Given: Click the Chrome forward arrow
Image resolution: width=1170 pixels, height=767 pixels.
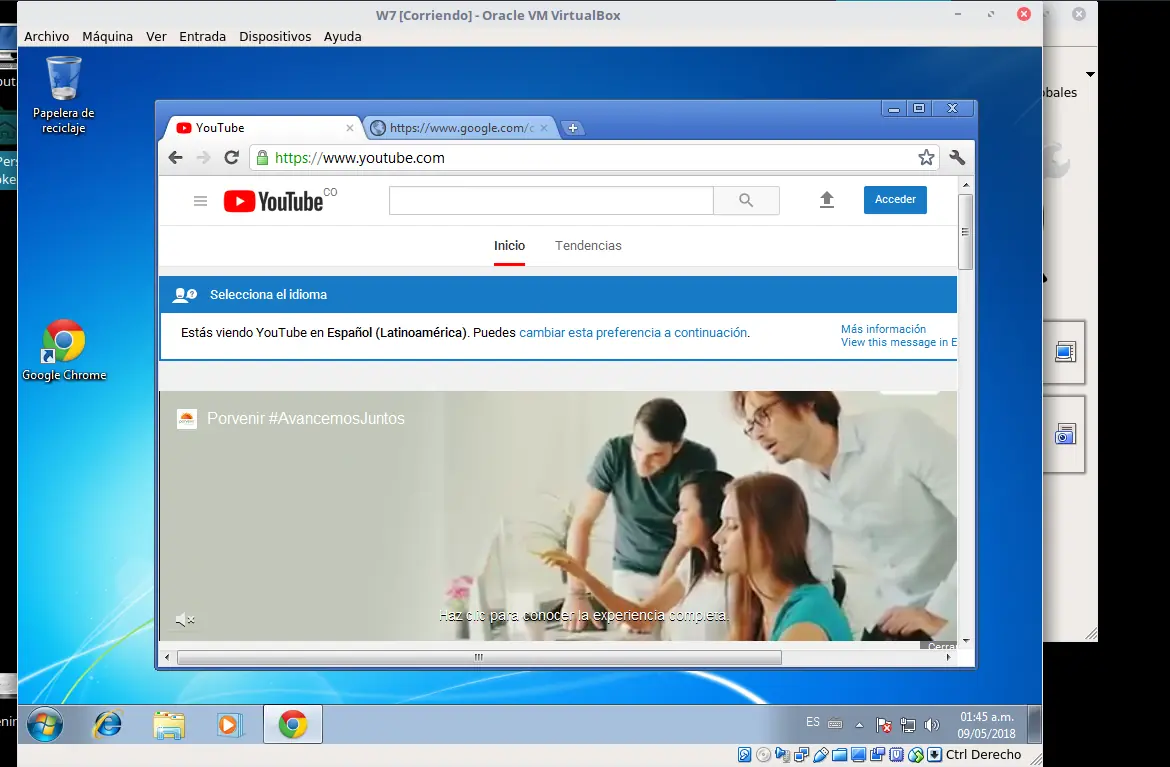Looking at the screenshot, I should click(203, 157).
